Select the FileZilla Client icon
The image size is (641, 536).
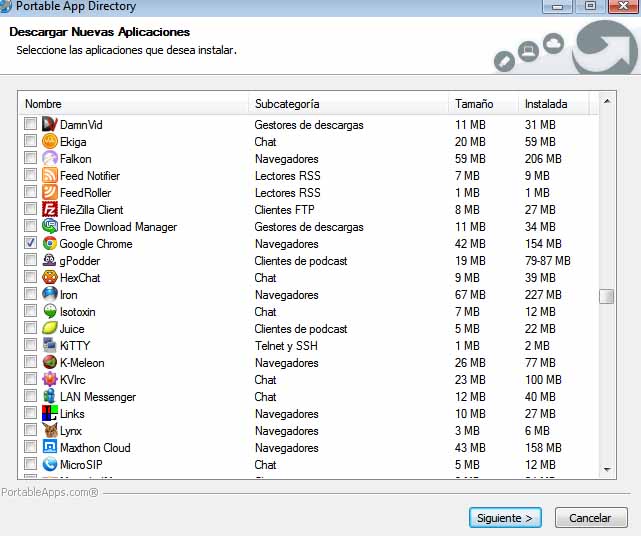(x=49, y=209)
